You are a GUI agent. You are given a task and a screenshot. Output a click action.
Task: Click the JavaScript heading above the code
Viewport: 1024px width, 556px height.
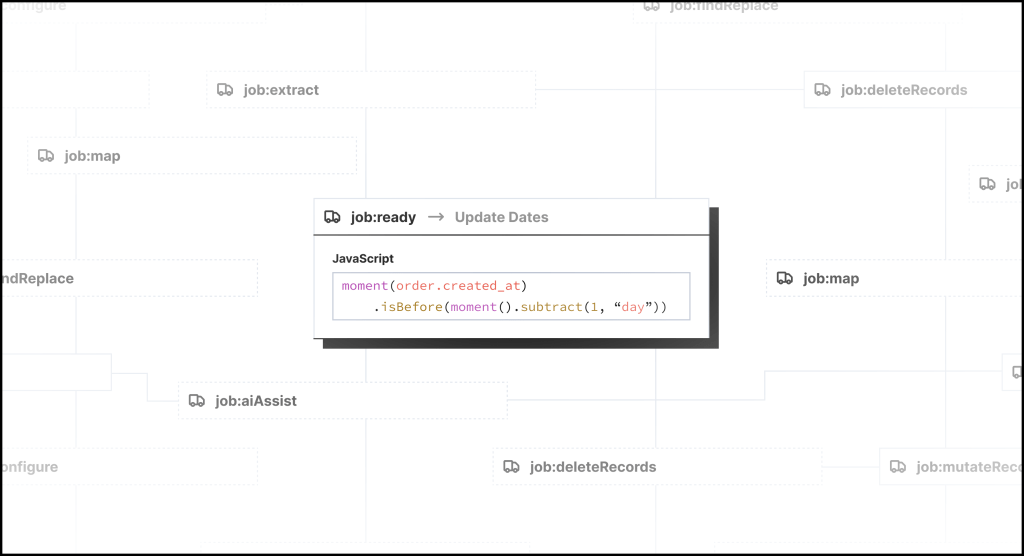363,258
